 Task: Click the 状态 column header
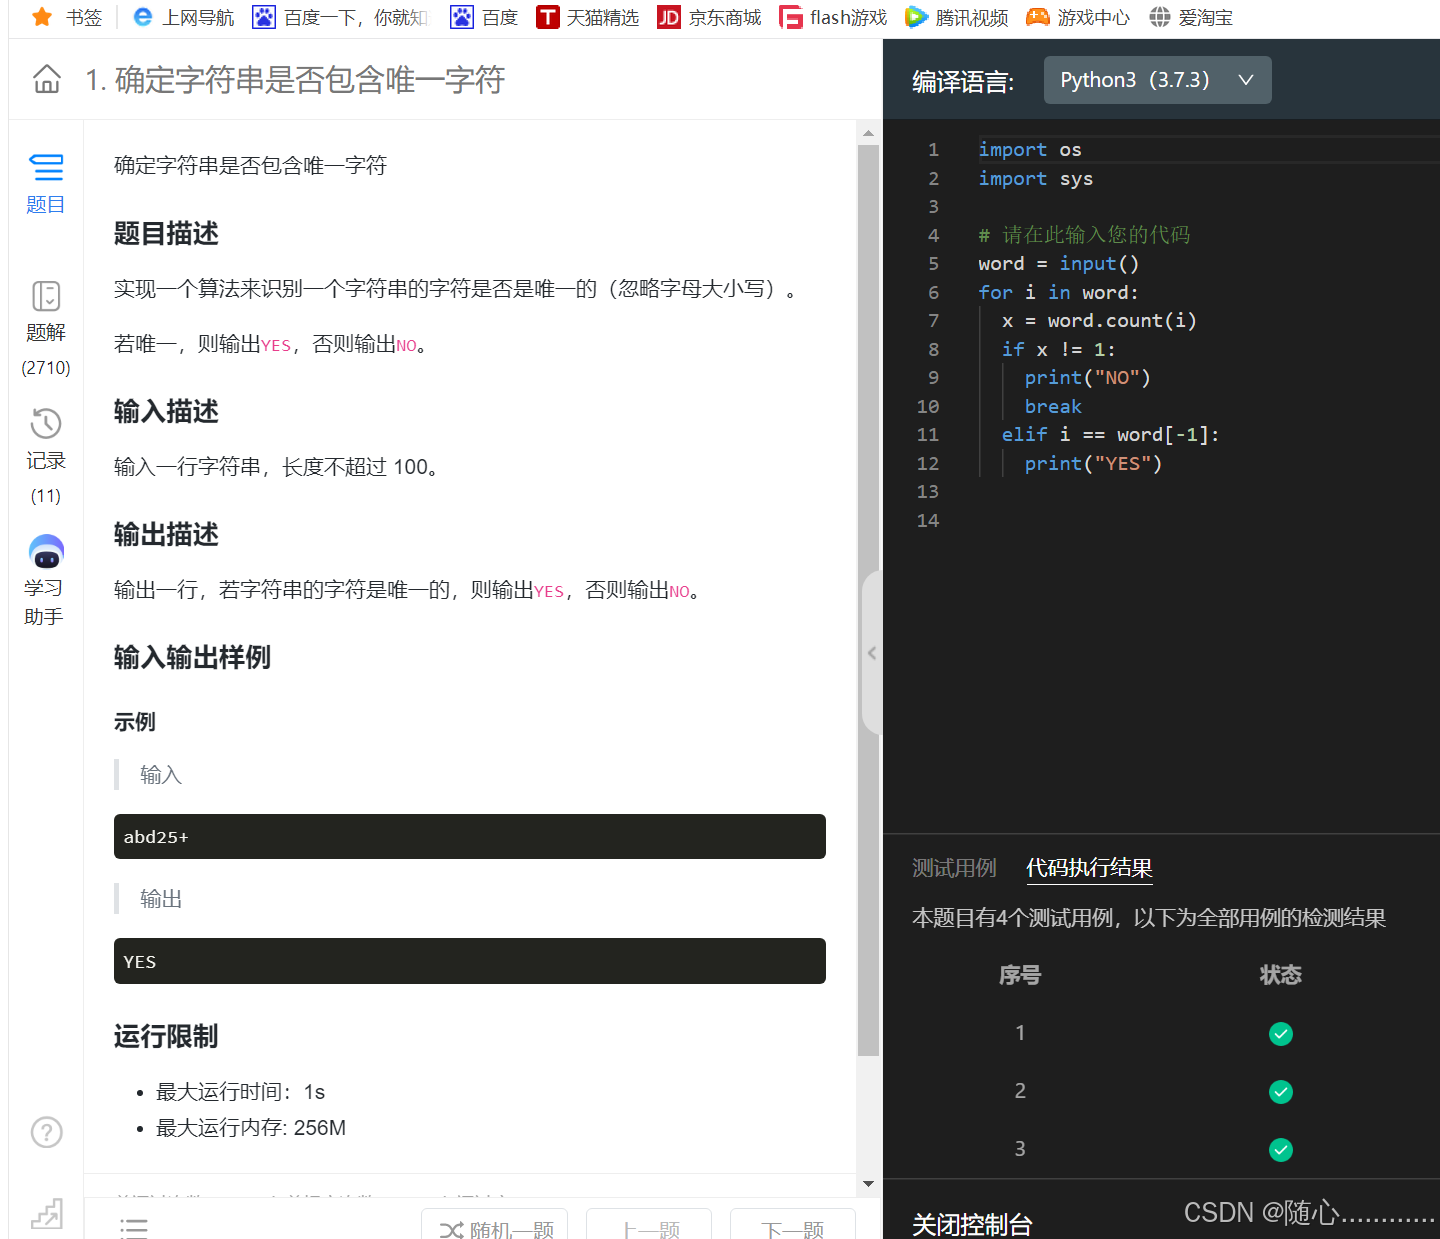(1281, 975)
